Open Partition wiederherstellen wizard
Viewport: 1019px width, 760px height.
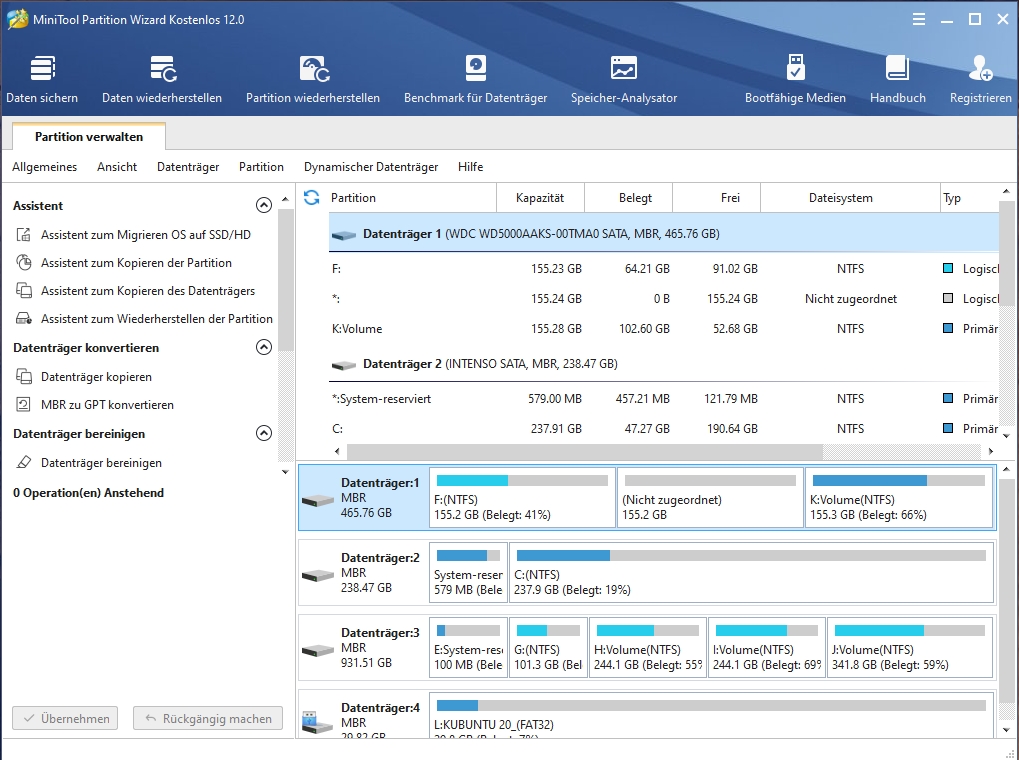(x=313, y=80)
